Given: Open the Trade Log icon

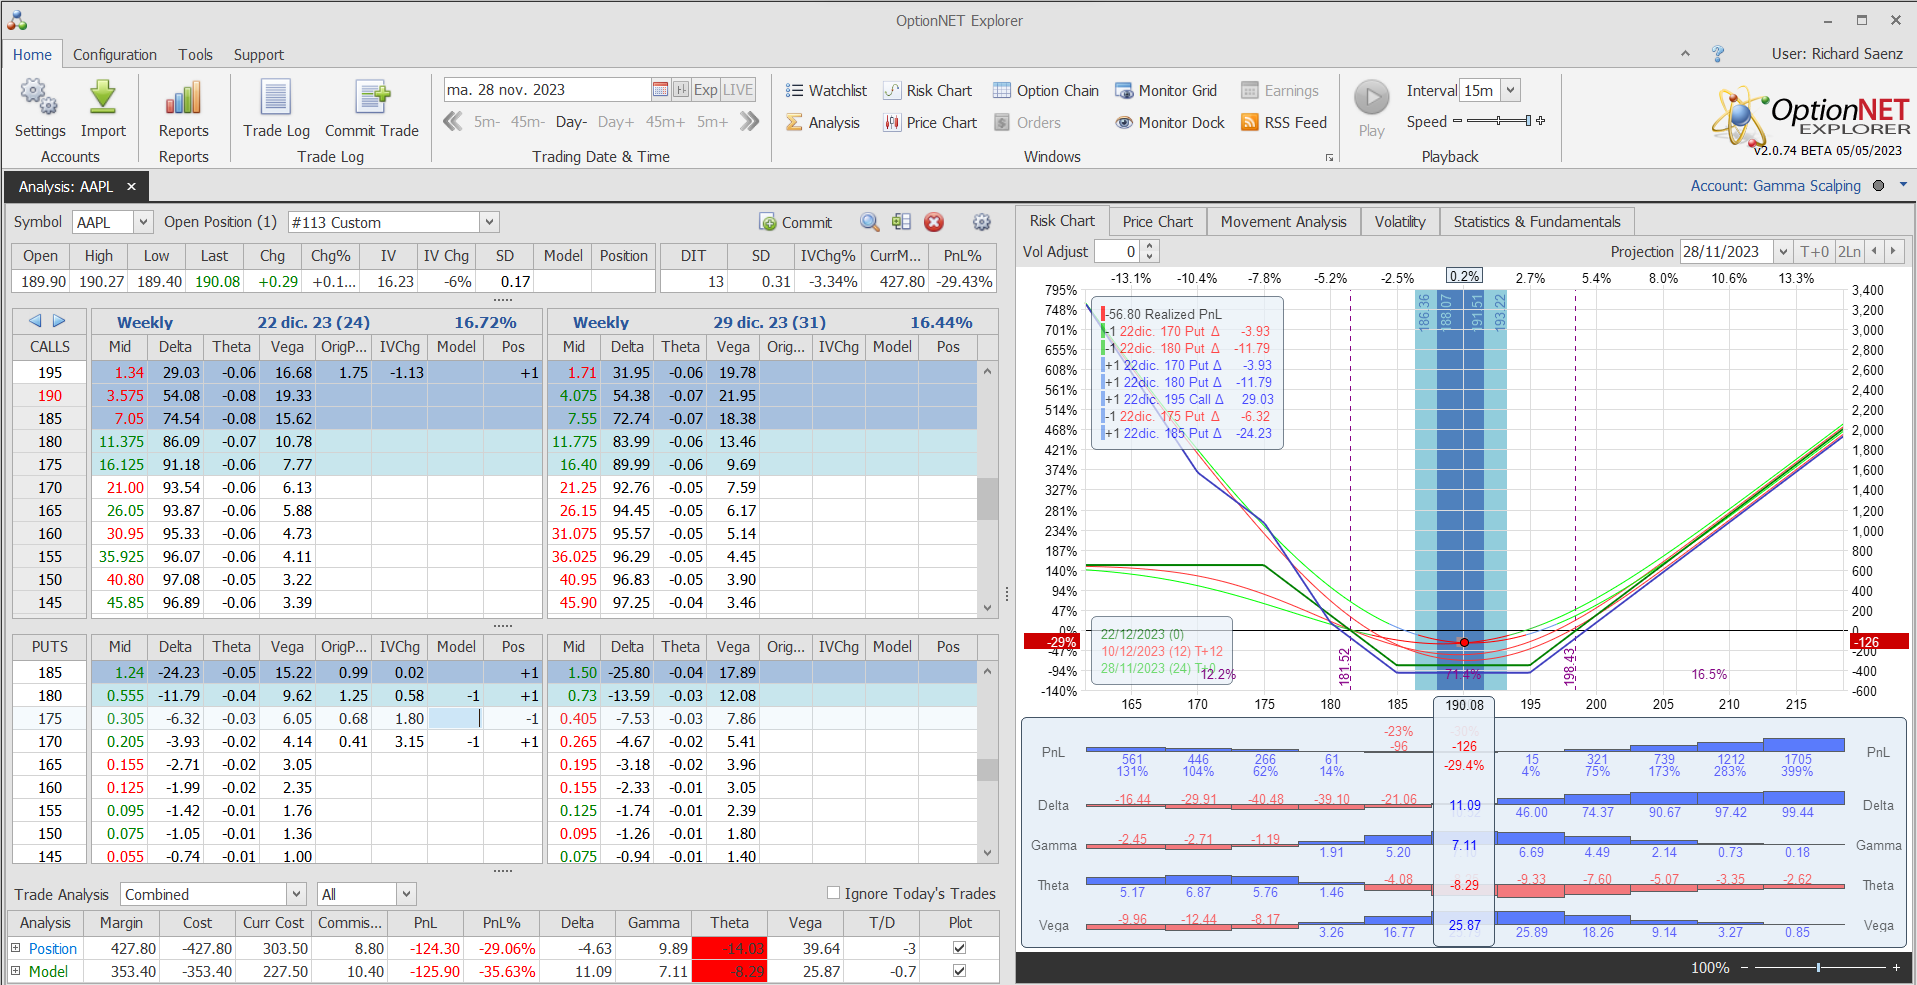Looking at the screenshot, I should click(276, 98).
